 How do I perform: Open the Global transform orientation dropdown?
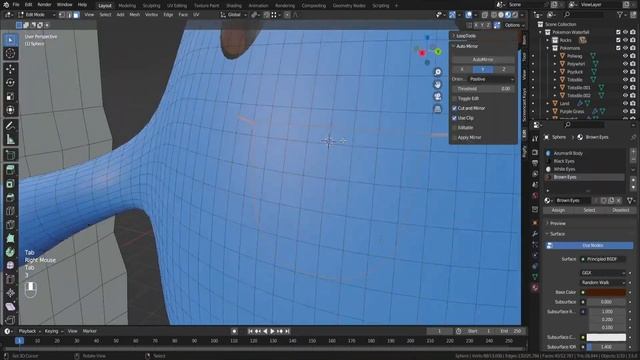pyautogui.click(x=234, y=15)
